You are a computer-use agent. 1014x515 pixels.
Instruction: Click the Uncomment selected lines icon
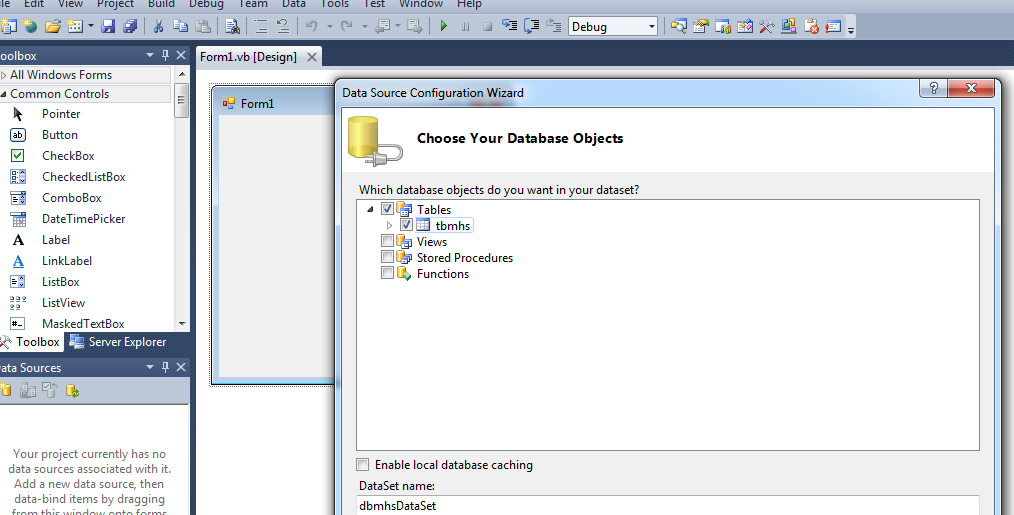point(283,27)
